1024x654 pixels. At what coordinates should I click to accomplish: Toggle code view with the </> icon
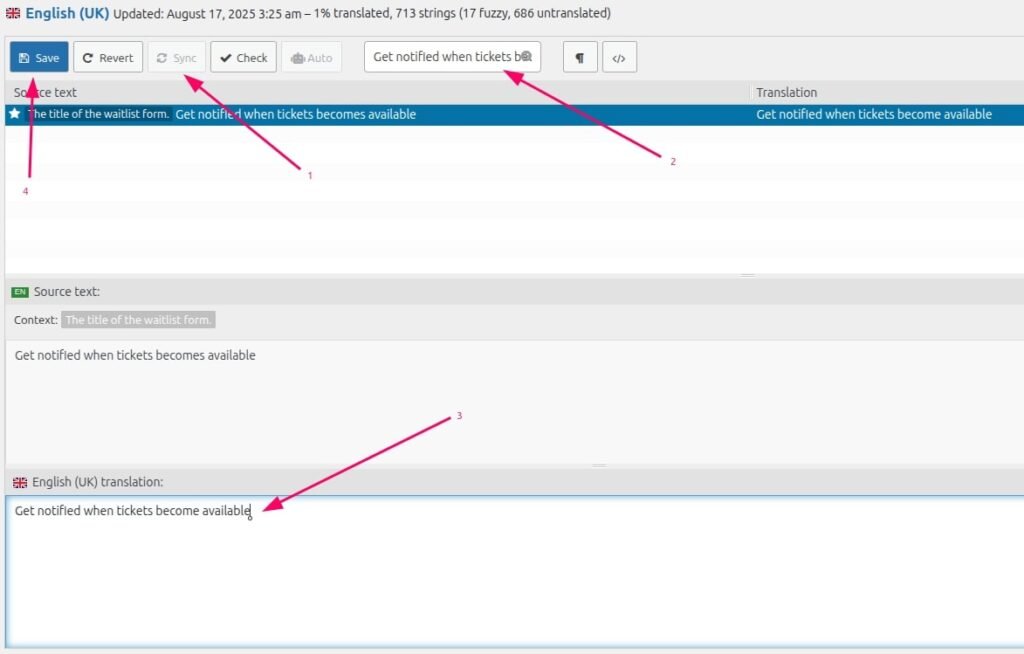[619, 58]
